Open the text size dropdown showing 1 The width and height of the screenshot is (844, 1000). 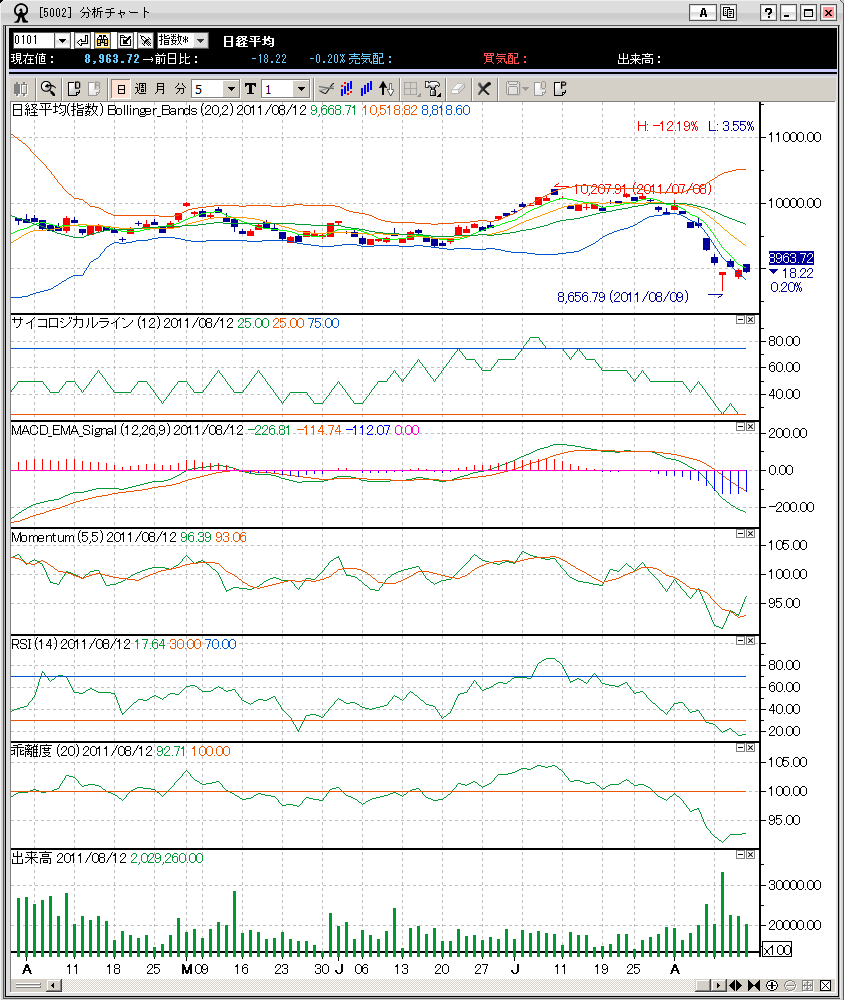[x=302, y=88]
